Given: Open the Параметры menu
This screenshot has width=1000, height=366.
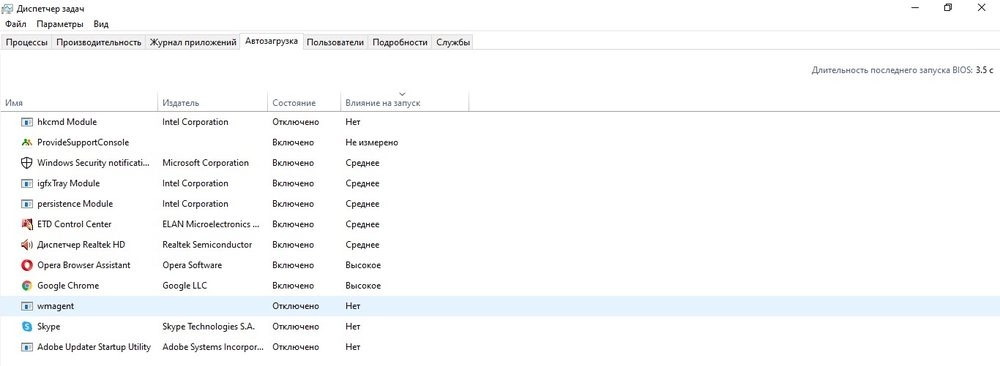Looking at the screenshot, I should coord(59,24).
